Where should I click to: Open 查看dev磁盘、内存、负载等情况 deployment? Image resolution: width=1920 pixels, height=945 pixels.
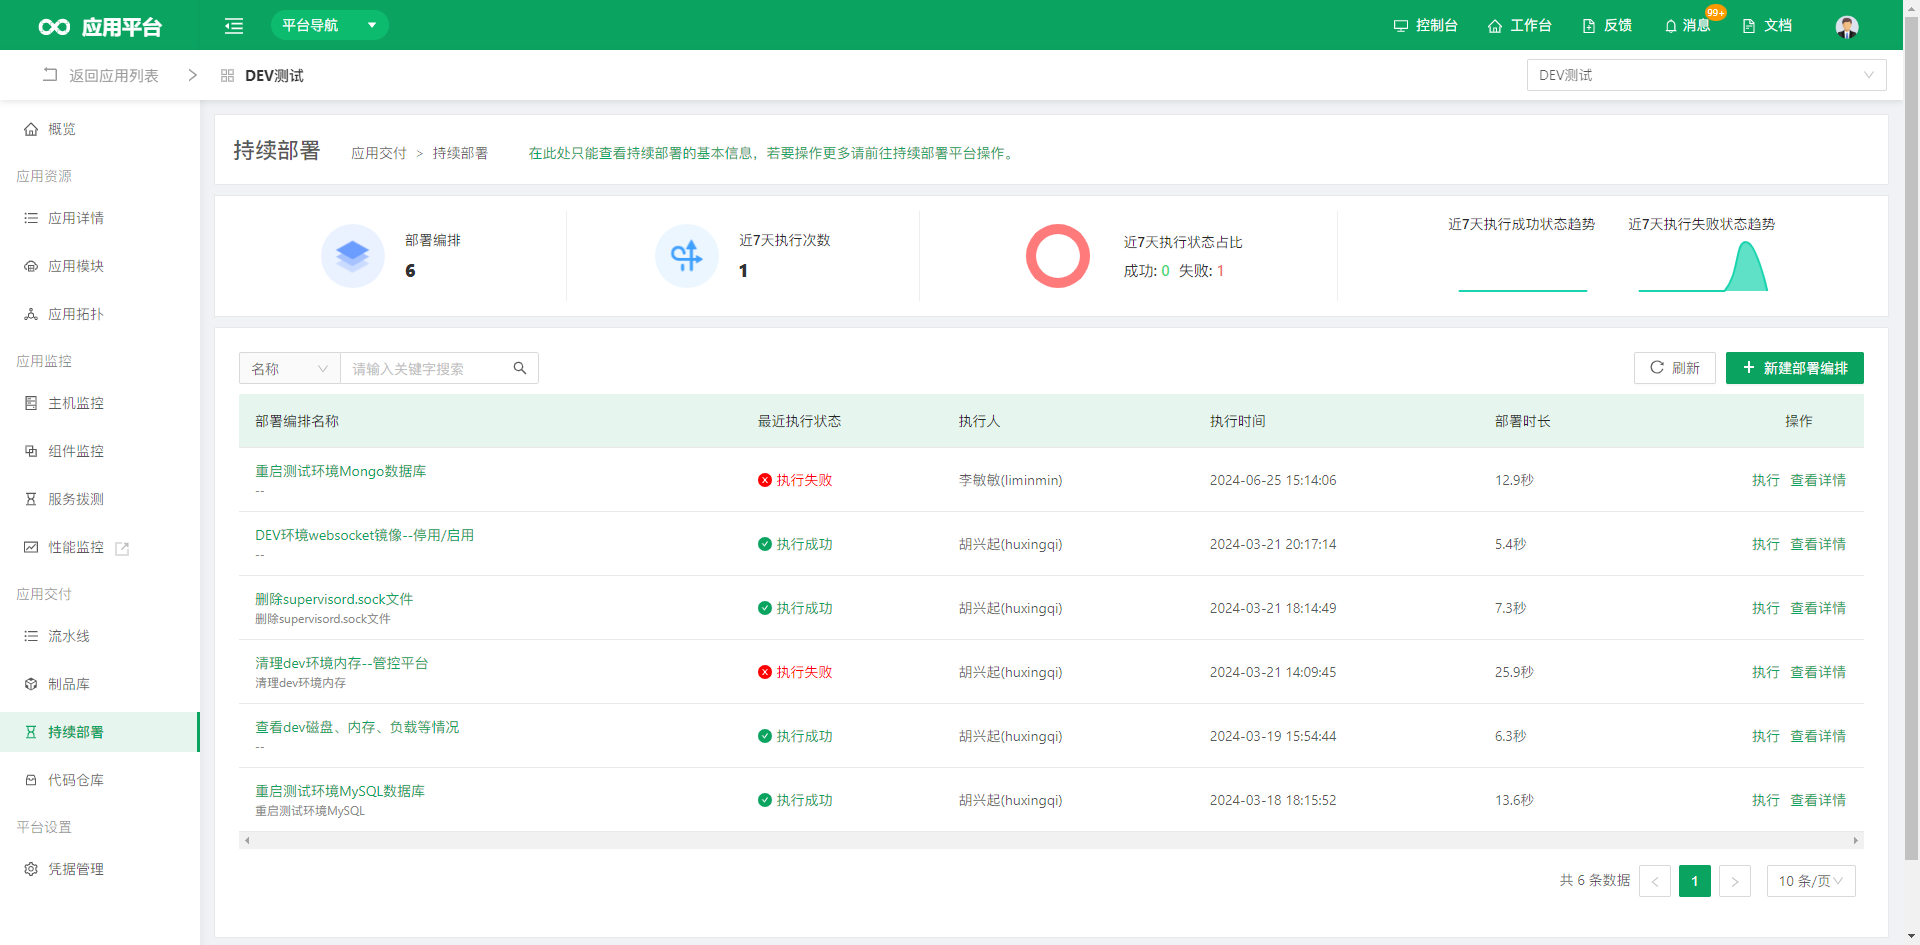coord(357,727)
